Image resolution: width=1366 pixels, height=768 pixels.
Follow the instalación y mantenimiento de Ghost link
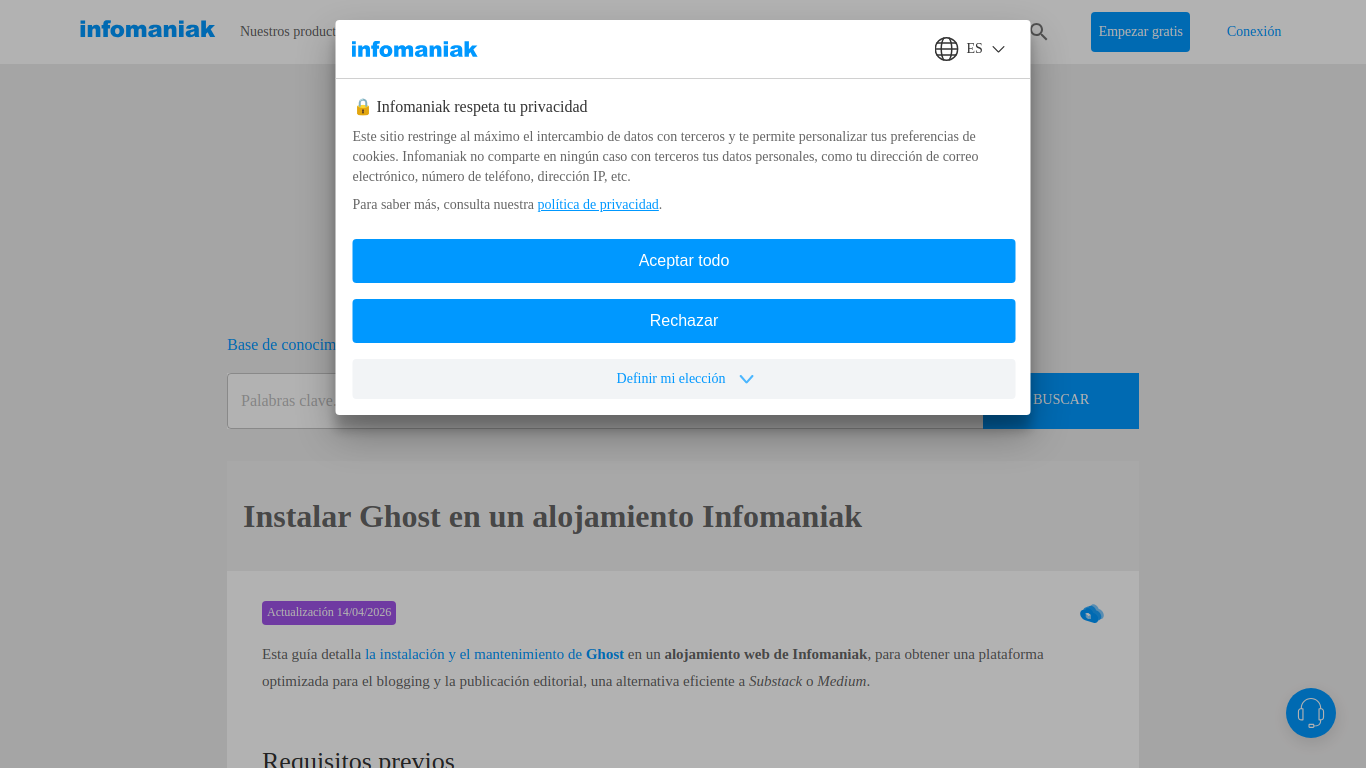[x=494, y=654]
